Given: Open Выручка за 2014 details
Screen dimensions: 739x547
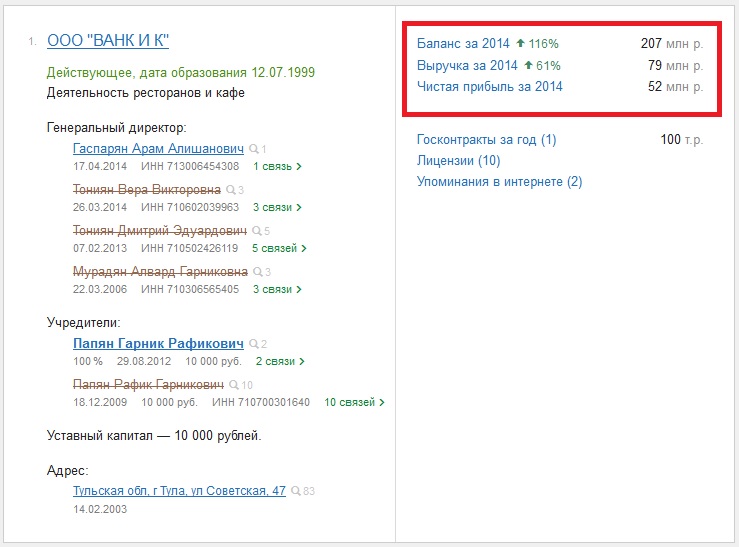Looking at the screenshot, I should click(467, 66).
